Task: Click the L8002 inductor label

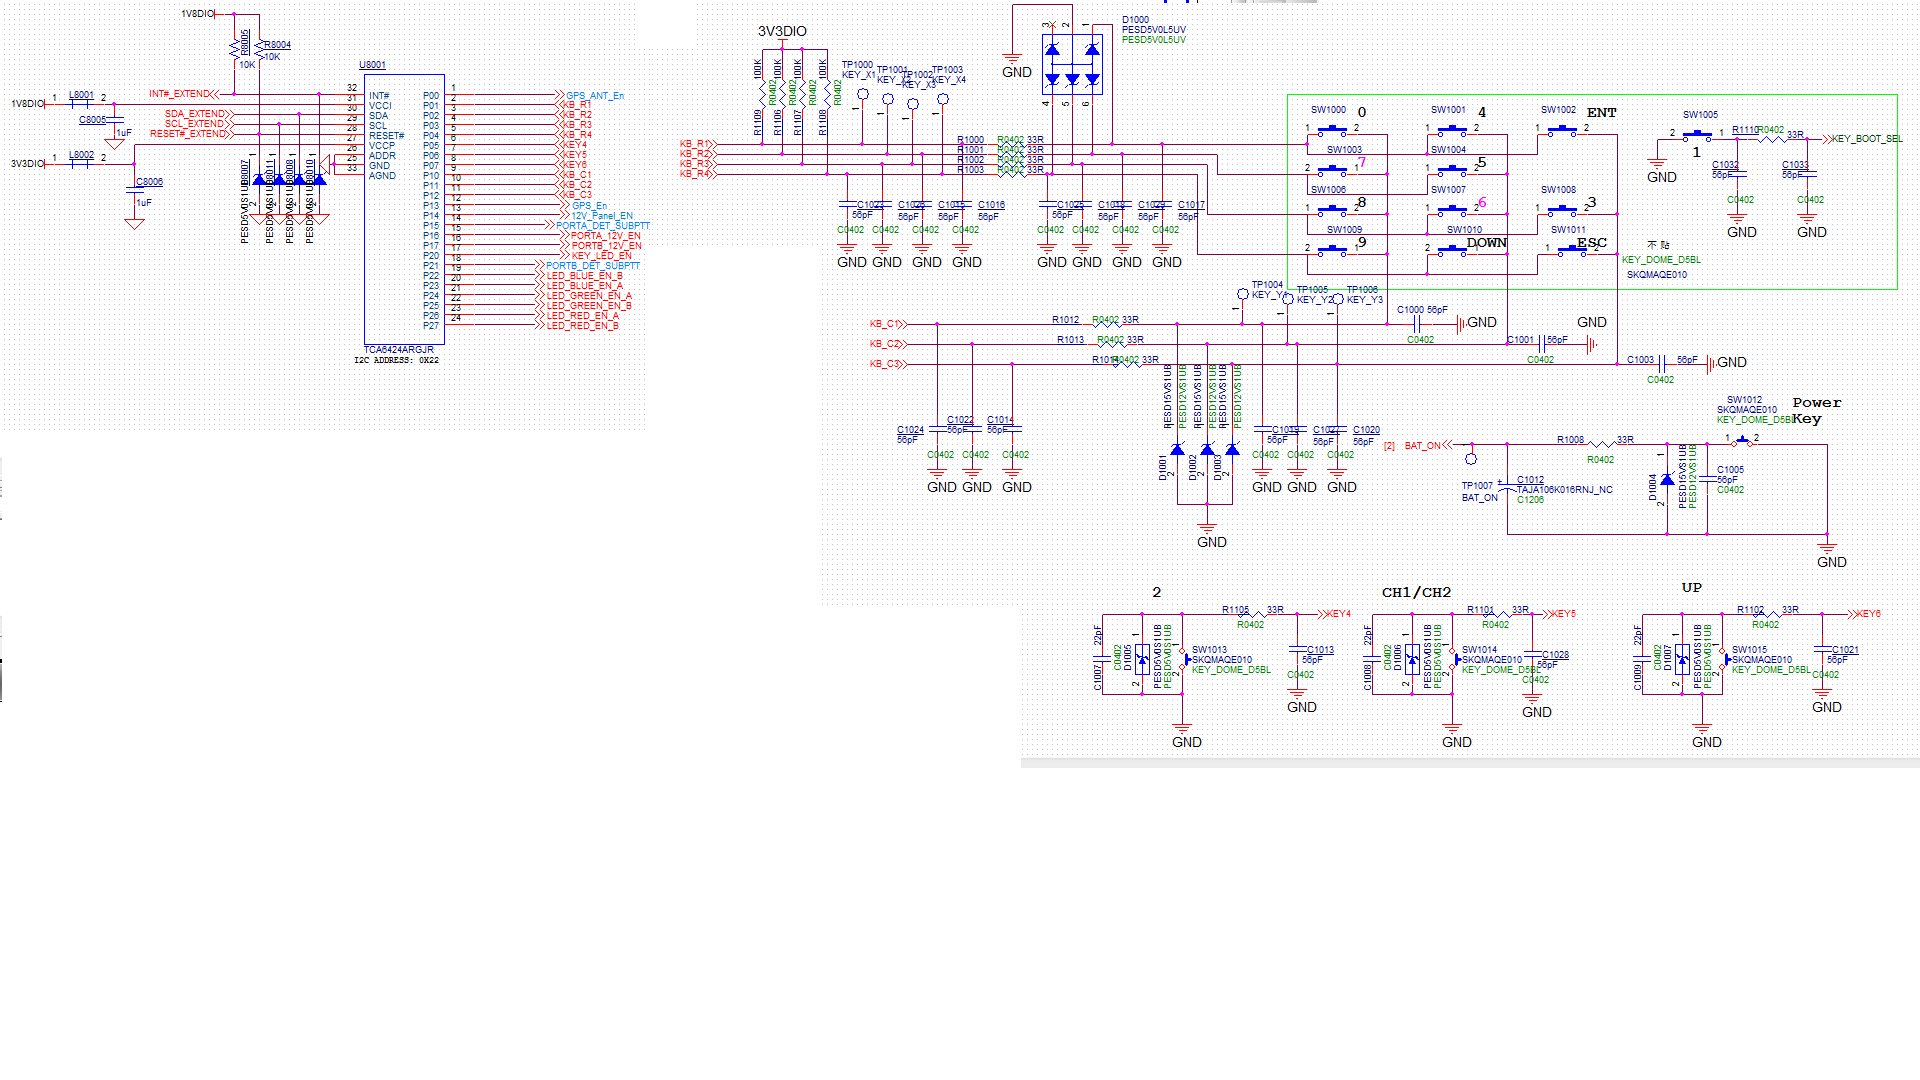Action: pyautogui.click(x=81, y=155)
